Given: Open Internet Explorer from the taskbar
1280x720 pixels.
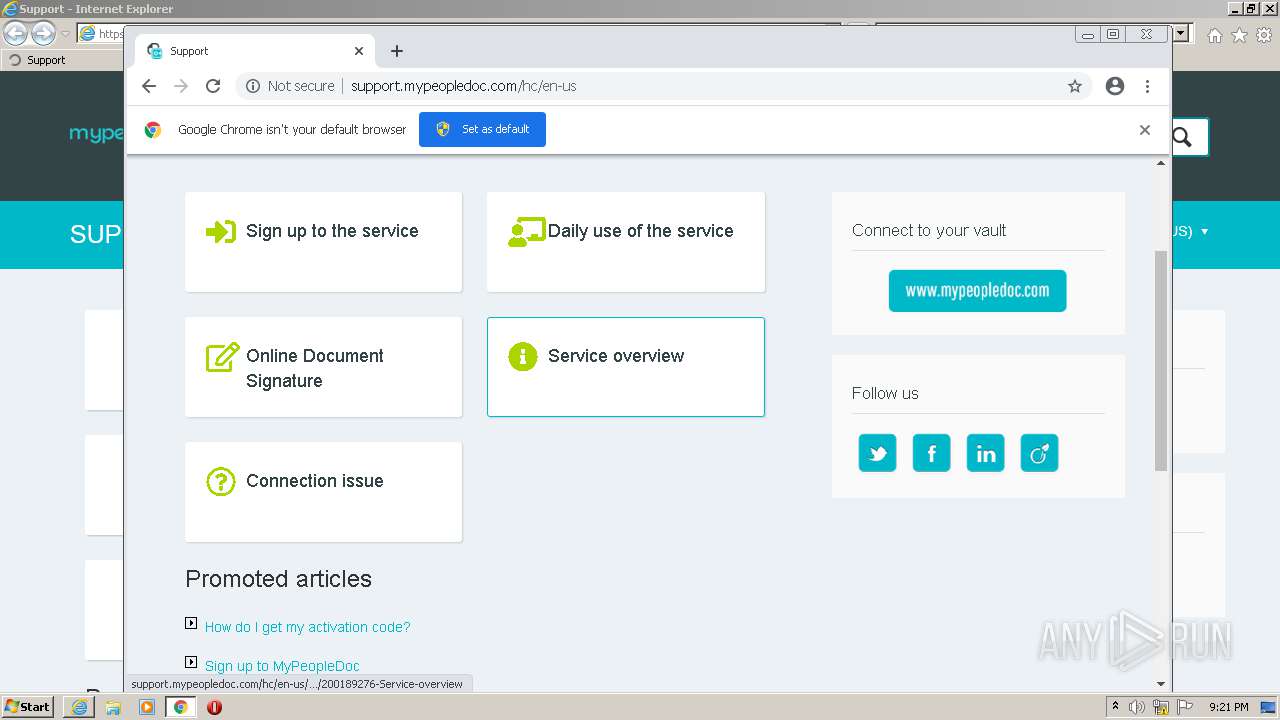Looking at the screenshot, I should [80, 707].
